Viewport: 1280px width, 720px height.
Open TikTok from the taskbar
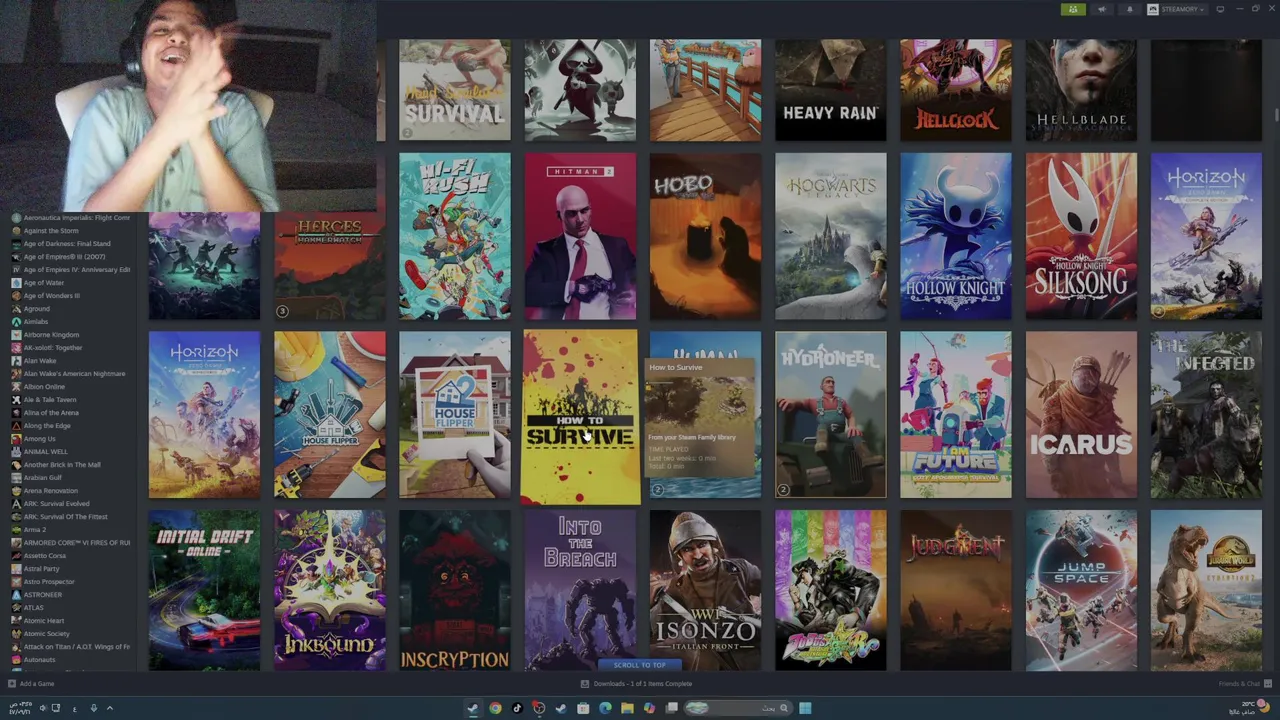tap(517, 708)
